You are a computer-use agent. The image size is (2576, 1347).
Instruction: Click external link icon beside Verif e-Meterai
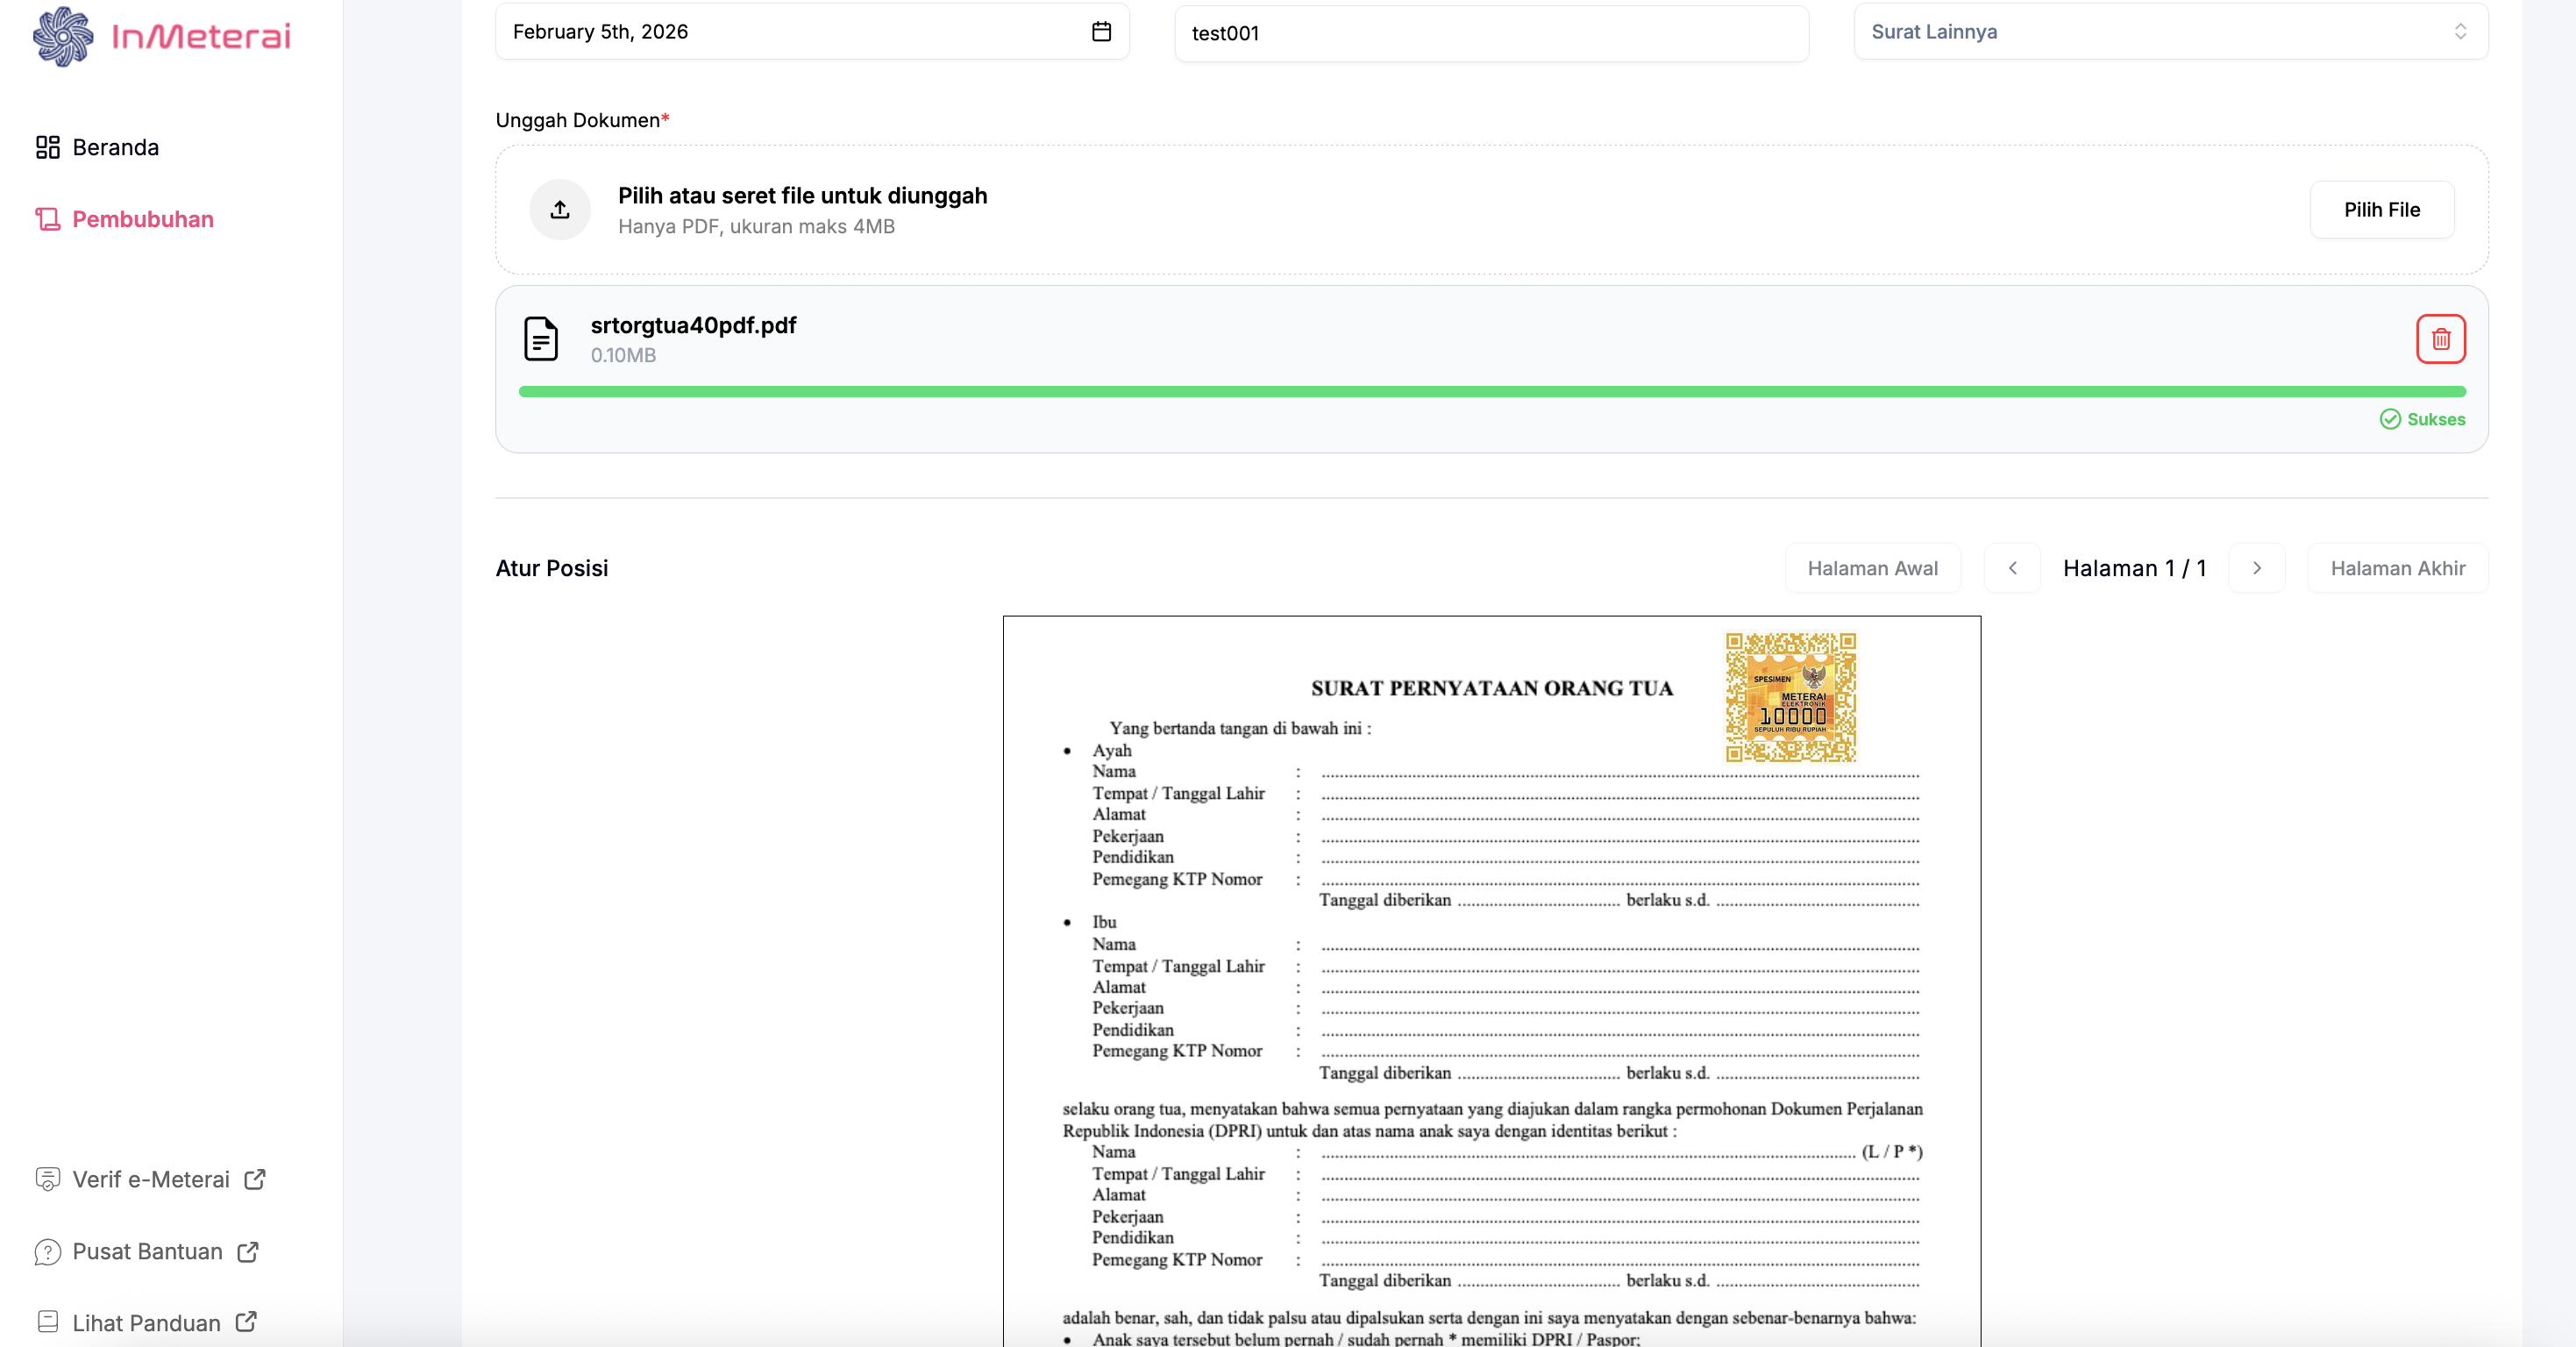(255, 1180)
